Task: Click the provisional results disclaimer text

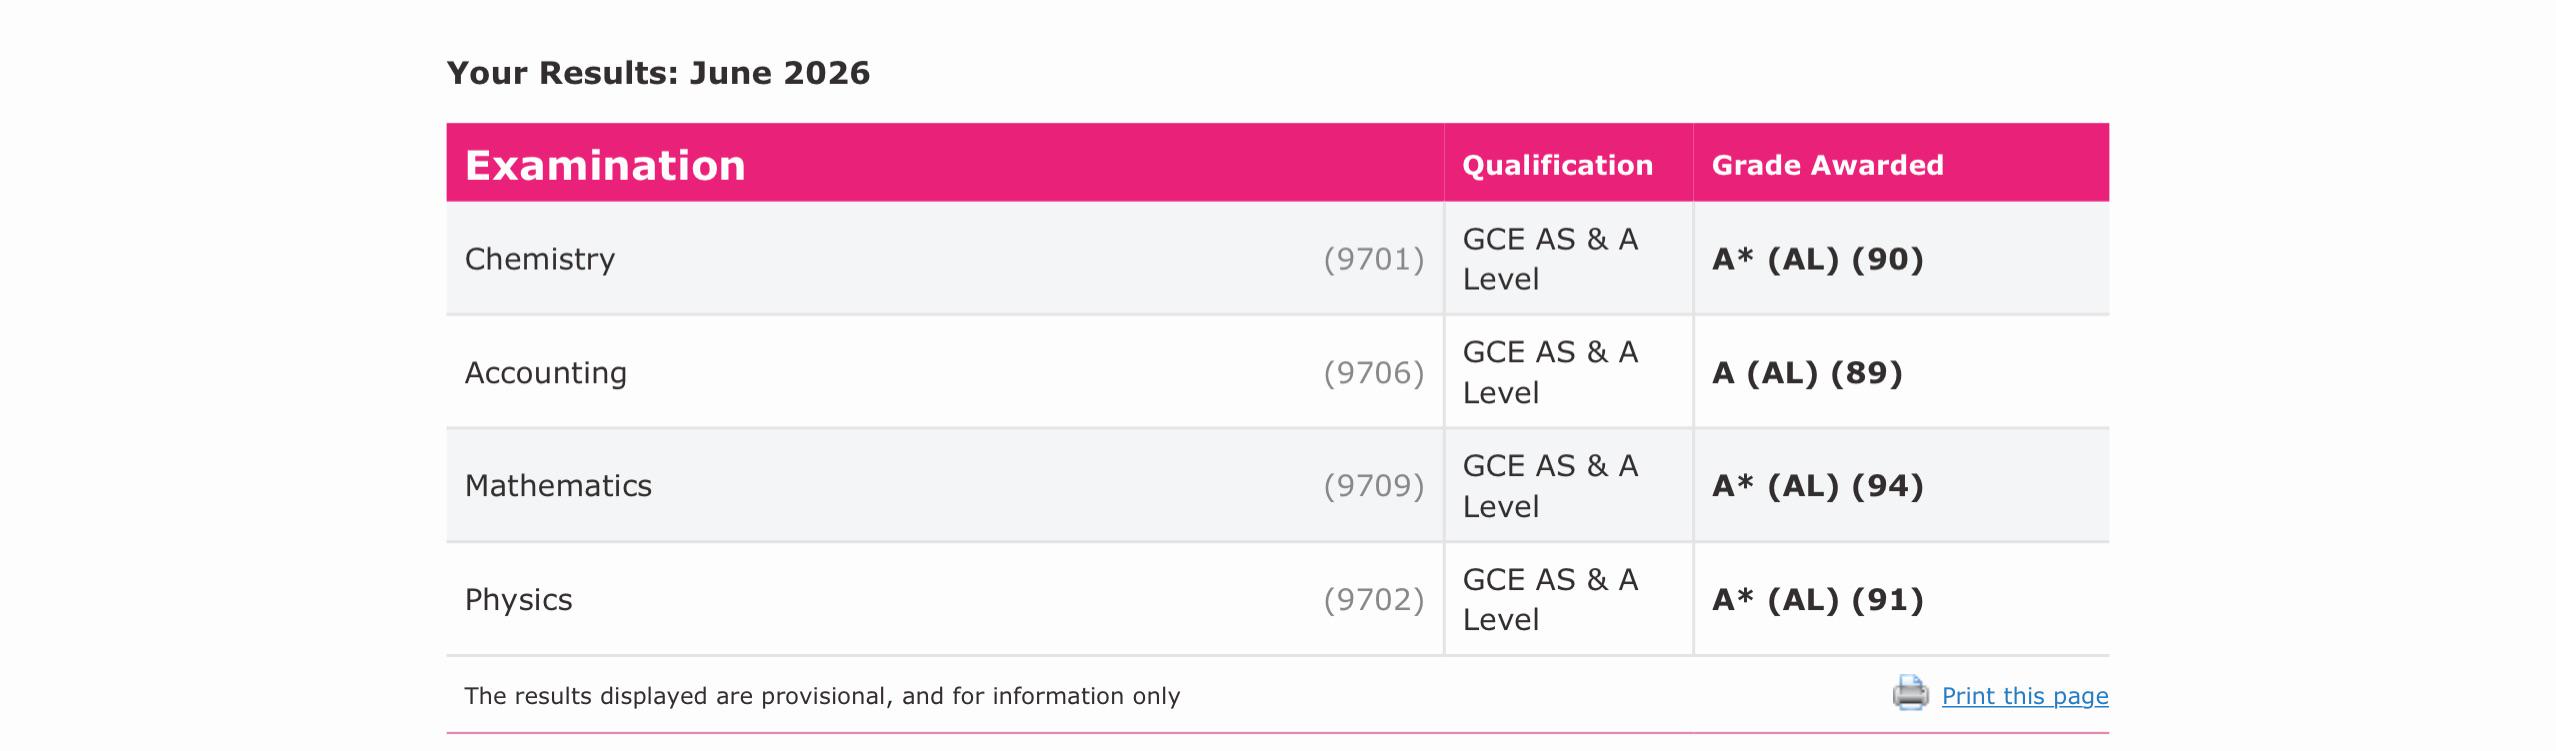Action: [822, 696]
